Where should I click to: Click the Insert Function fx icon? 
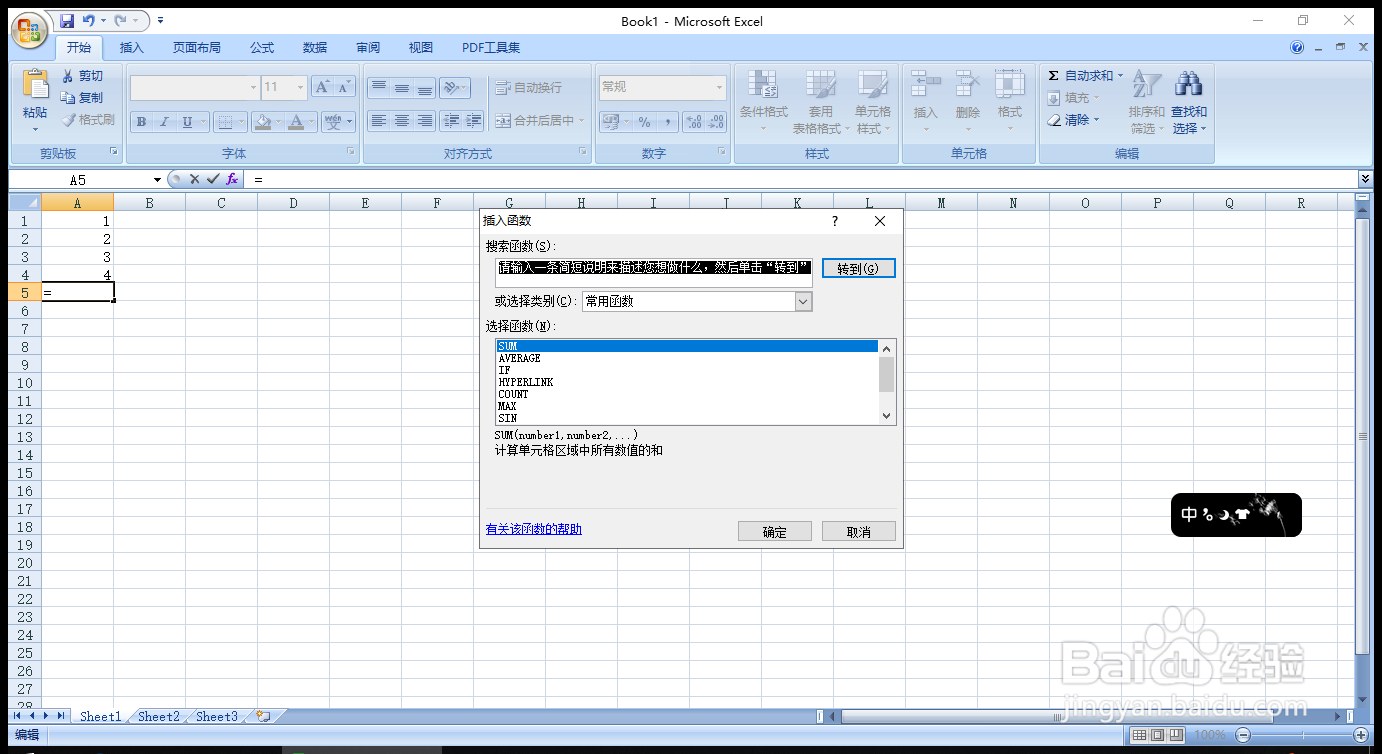(x=233, y=179)
